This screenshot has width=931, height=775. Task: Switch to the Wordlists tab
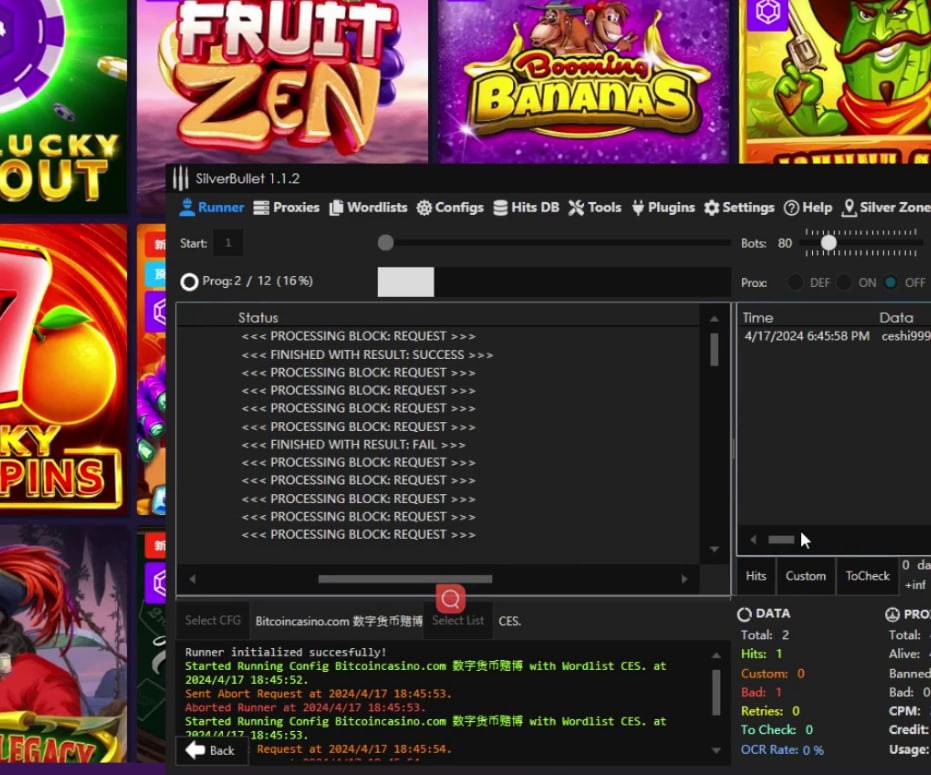(368, 207)
